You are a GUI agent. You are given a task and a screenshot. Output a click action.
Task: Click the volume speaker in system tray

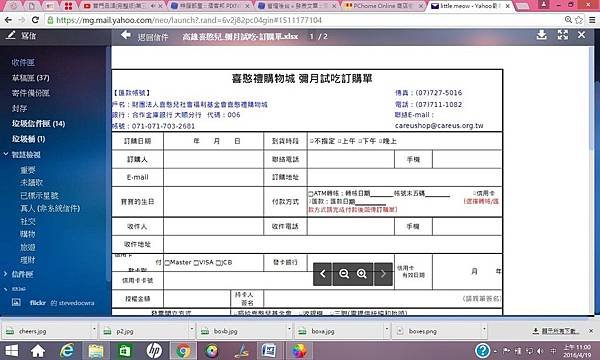pyautogui.click(x=540, y=351)
